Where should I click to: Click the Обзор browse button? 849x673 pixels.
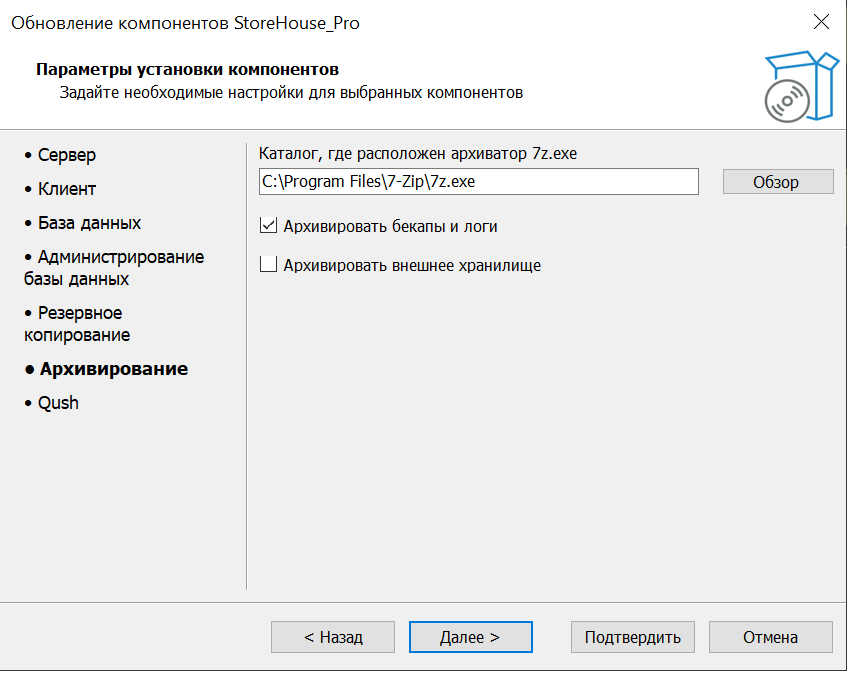777,182
